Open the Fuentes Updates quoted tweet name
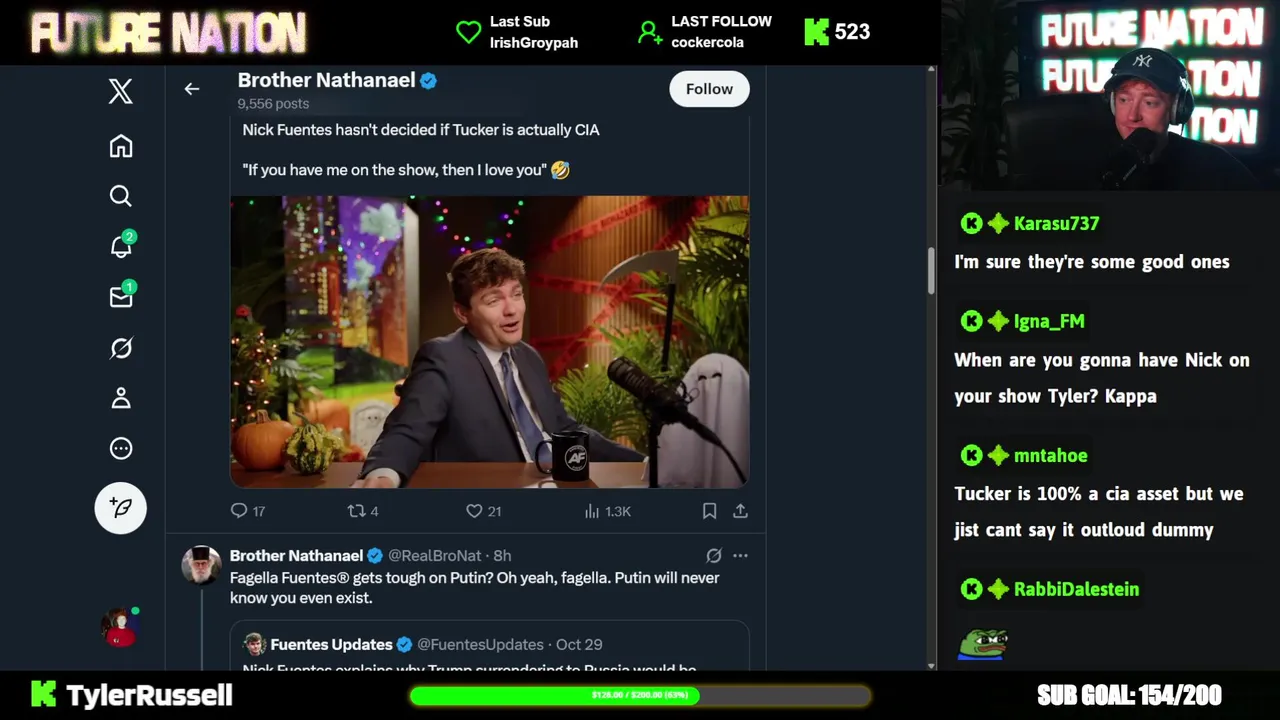 pos(331,644)
